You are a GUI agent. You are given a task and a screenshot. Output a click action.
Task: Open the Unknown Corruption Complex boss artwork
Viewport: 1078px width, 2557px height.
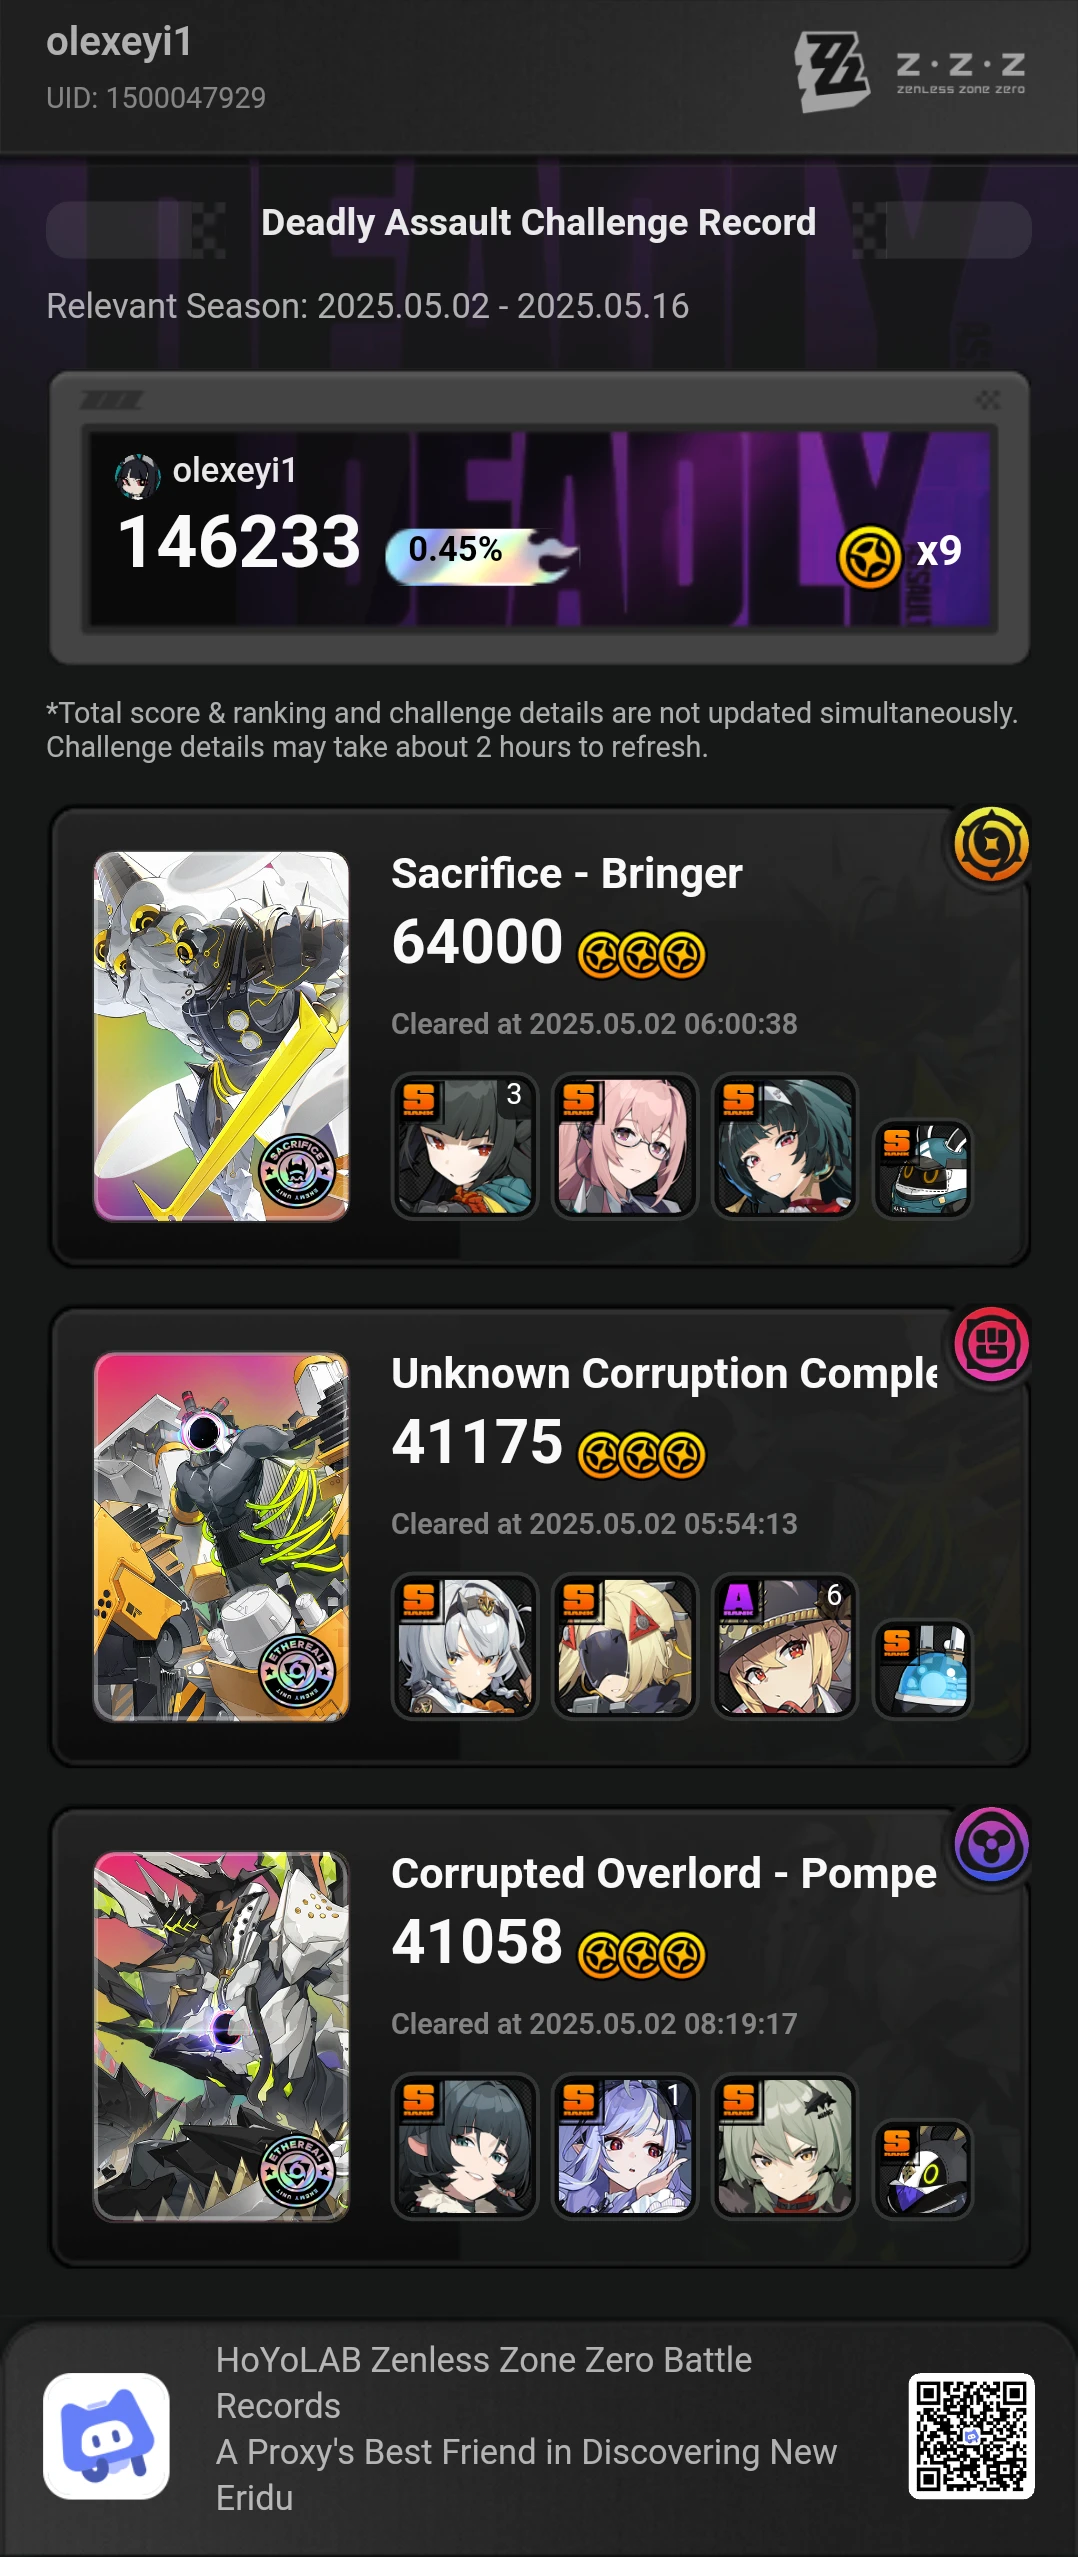coord(221,1536)
